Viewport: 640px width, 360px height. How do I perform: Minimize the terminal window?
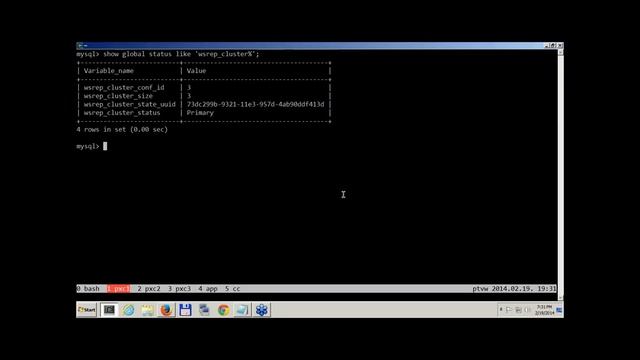tap(547, 45)
